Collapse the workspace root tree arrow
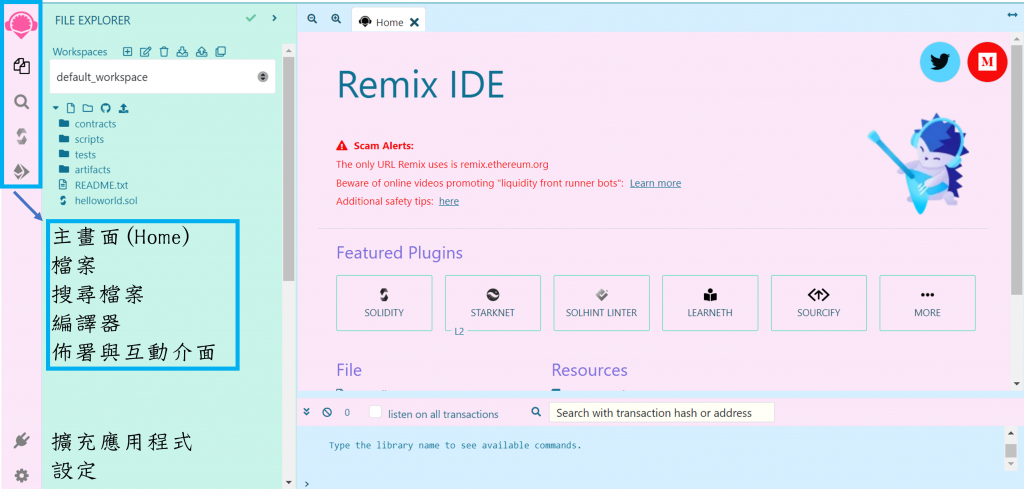This screenshot has width=1024, height=498. tap(56, 108)
